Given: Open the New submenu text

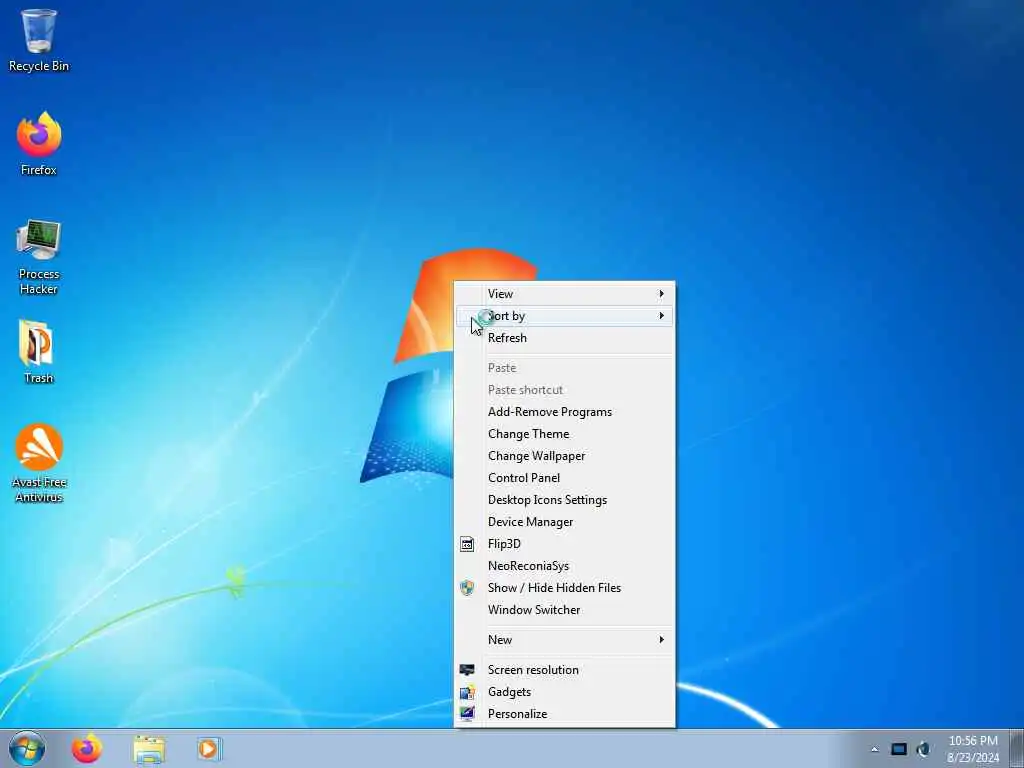Looking at the screenshot, I should (x=500, y=640).
